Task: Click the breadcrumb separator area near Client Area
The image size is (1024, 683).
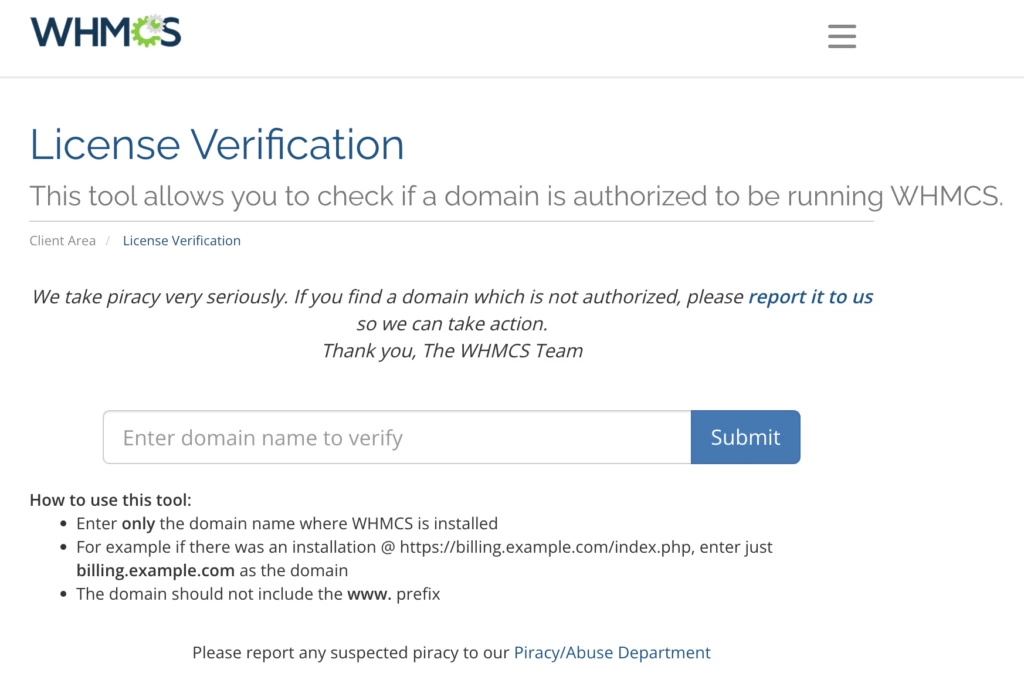Action: 108,240
